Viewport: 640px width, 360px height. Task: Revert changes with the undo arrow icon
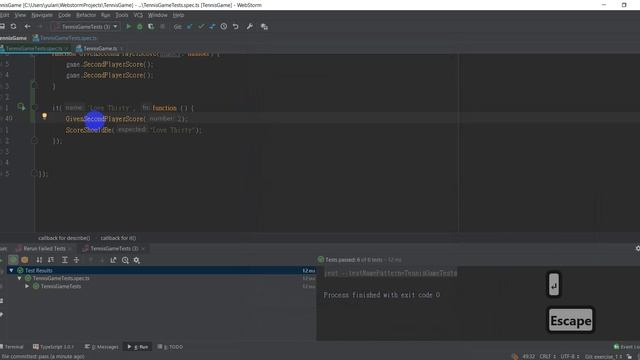[236, 27]
